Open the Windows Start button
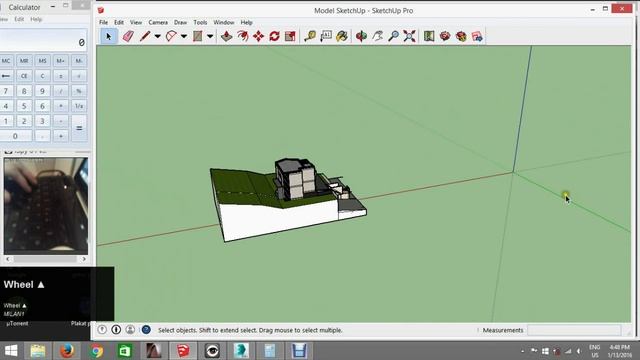Image resolution: width=640 pixels, height=360 pixels. click(11, 351)
